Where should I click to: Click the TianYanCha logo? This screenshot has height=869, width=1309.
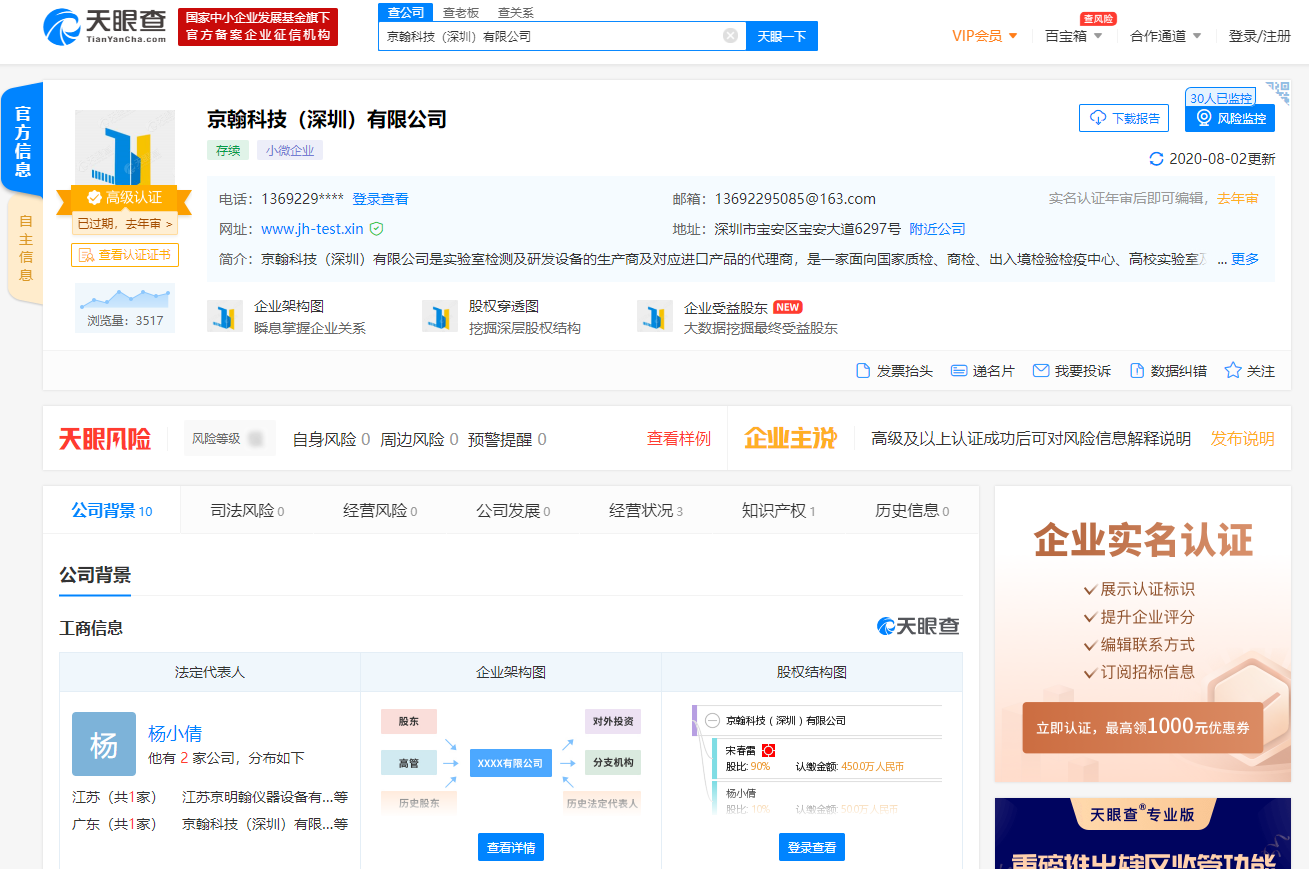click(x=105, y=27)
